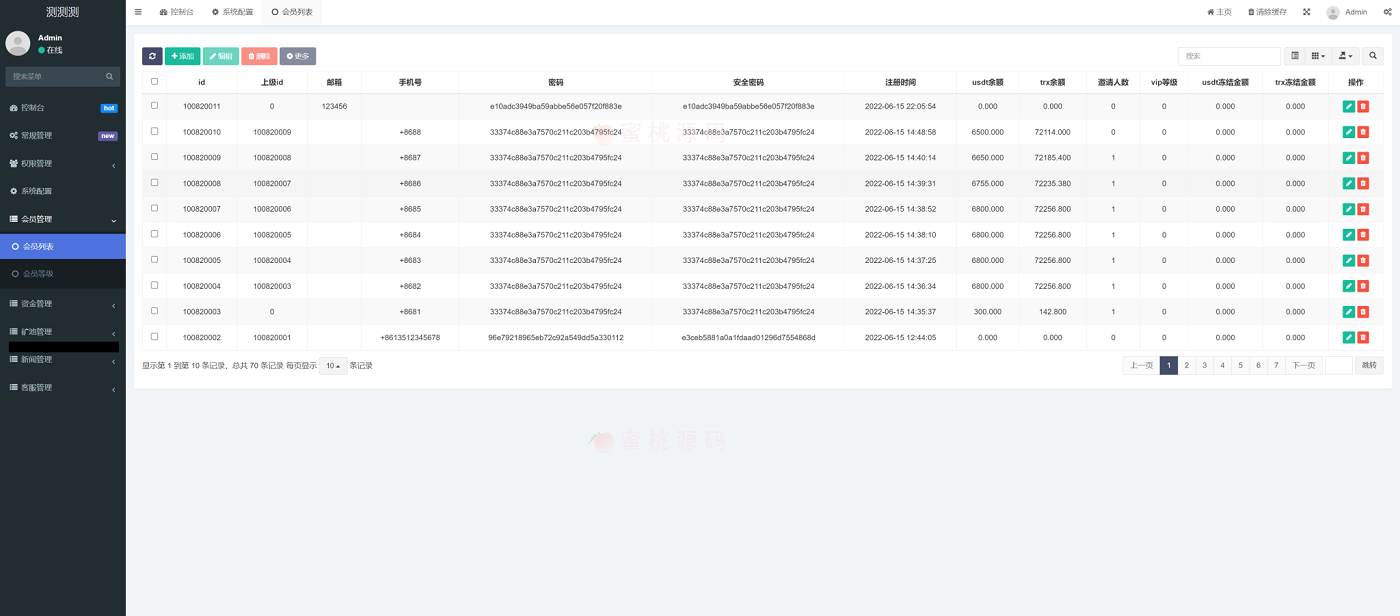Open 会员等级 in the sidebar
Screen dimensions: 1400x616
point(38,273)
